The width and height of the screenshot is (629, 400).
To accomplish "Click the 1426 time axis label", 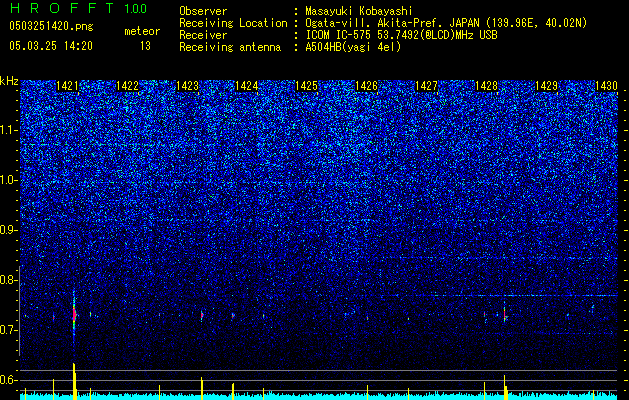I will pos(366,86).
